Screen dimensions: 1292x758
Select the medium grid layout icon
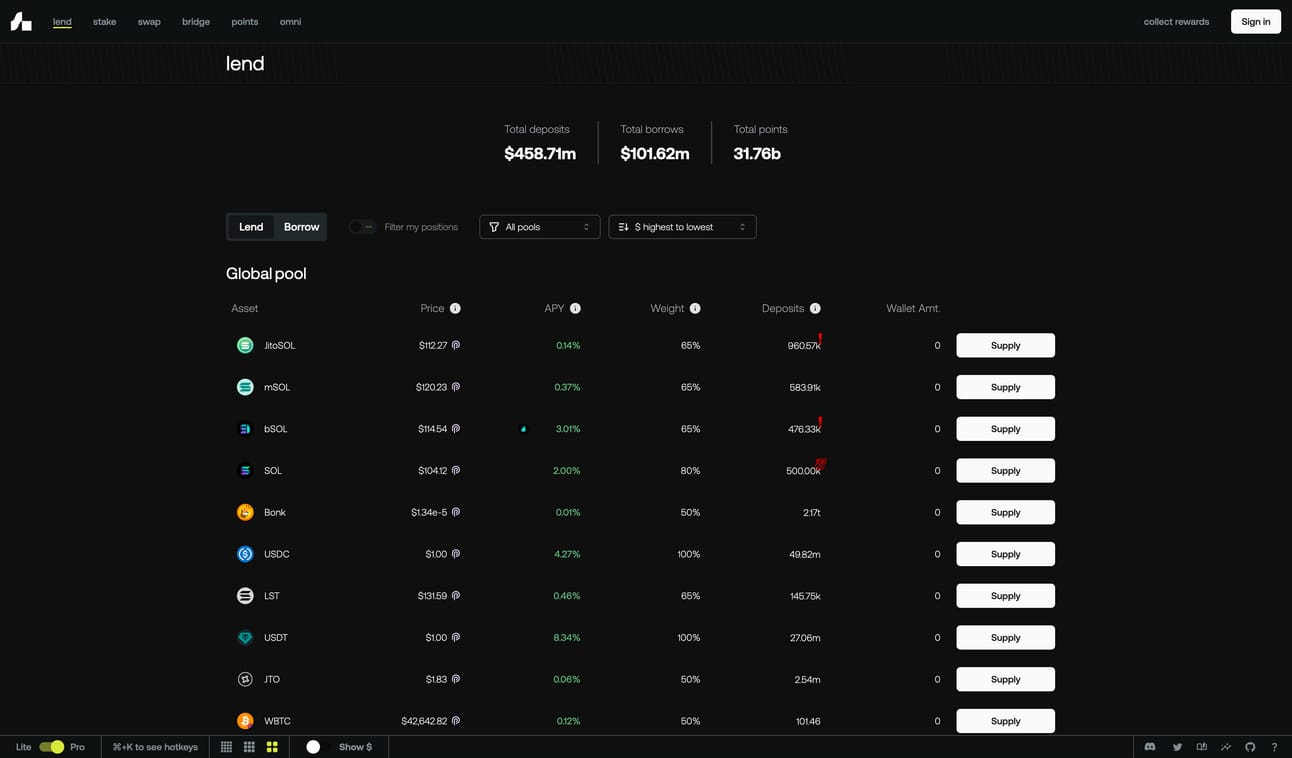(x=249, y=747)
